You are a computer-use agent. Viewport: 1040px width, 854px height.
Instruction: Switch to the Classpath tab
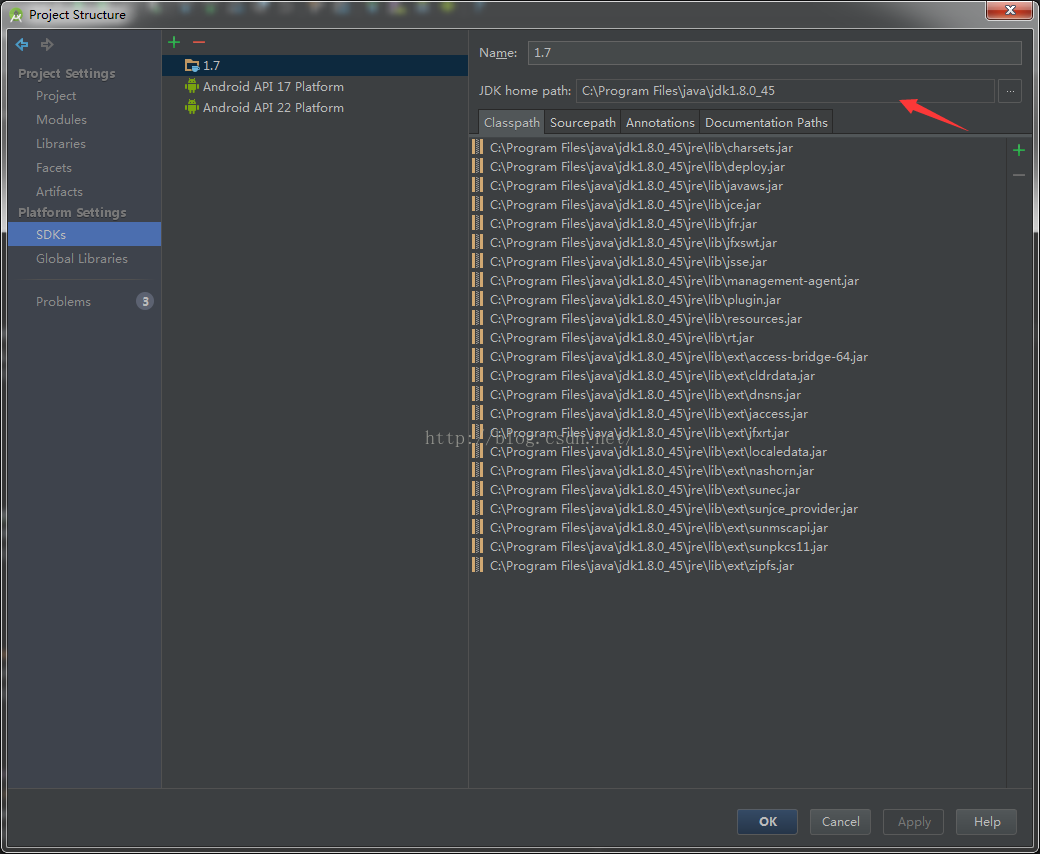click(x=511, y=123)
